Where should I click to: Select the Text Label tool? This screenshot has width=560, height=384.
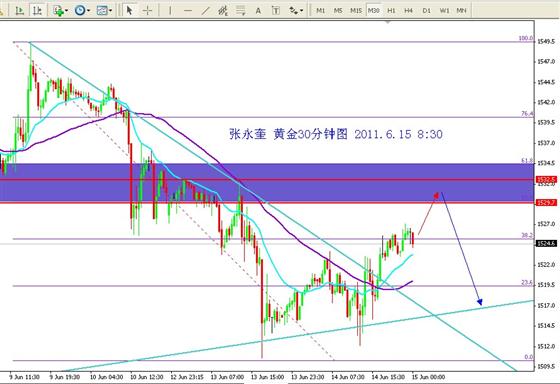(276, 11)
